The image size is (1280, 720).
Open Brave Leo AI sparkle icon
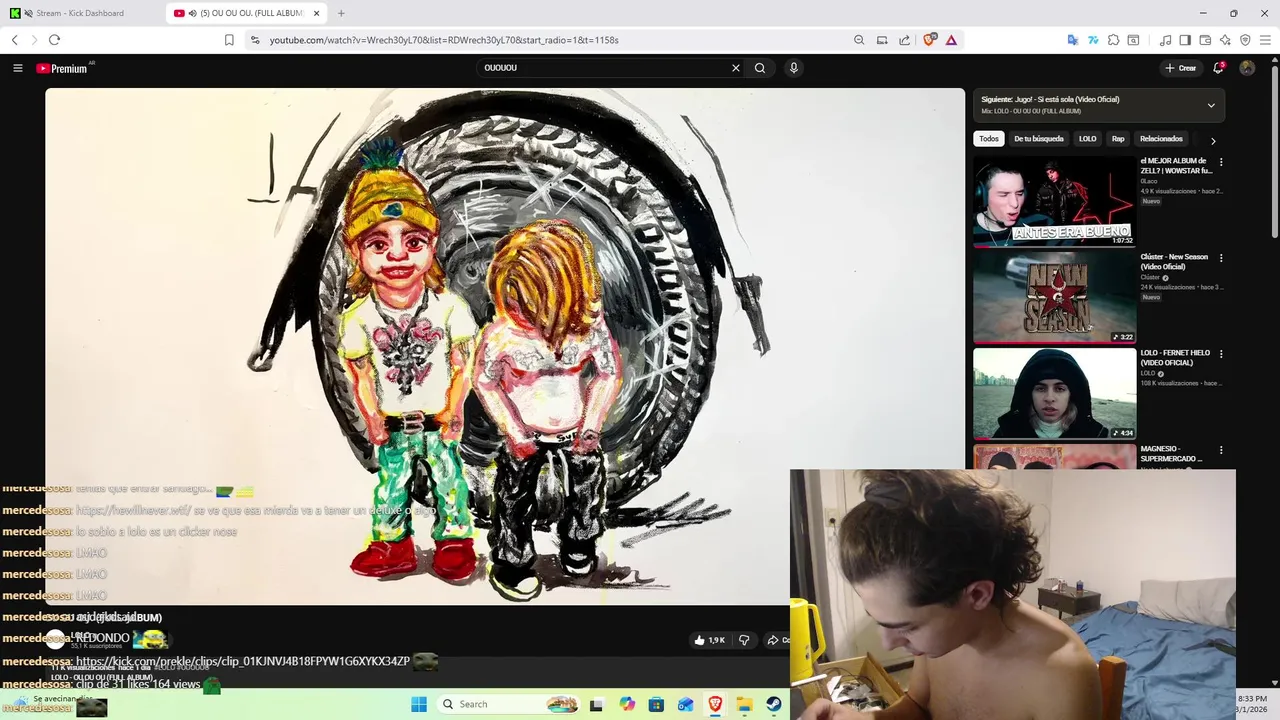(1225, 40)
